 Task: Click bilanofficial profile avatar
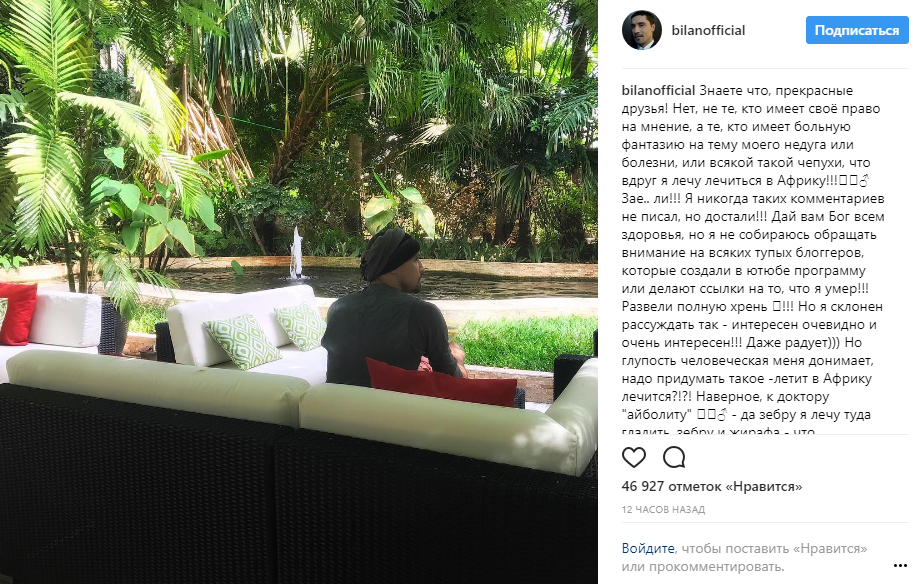tap(642, 30)
